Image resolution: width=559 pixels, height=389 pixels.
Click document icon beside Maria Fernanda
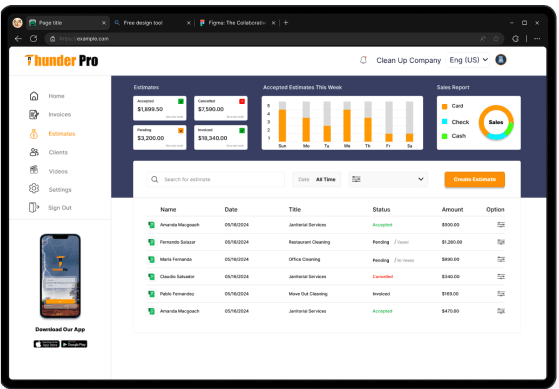[152, 259]
